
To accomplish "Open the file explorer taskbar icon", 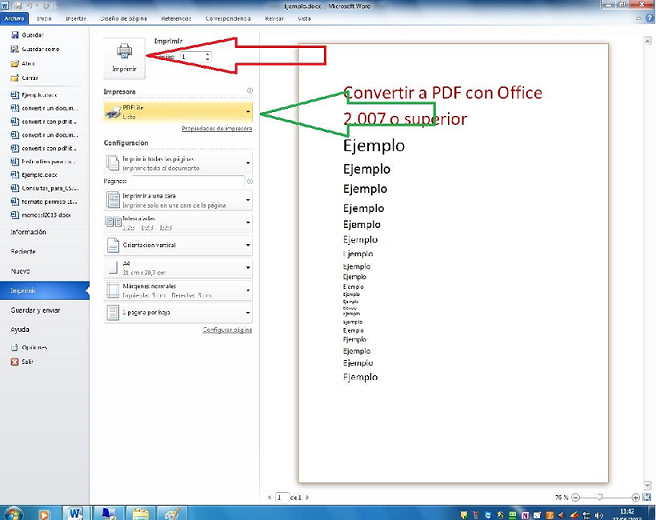I will pos(141,514).
